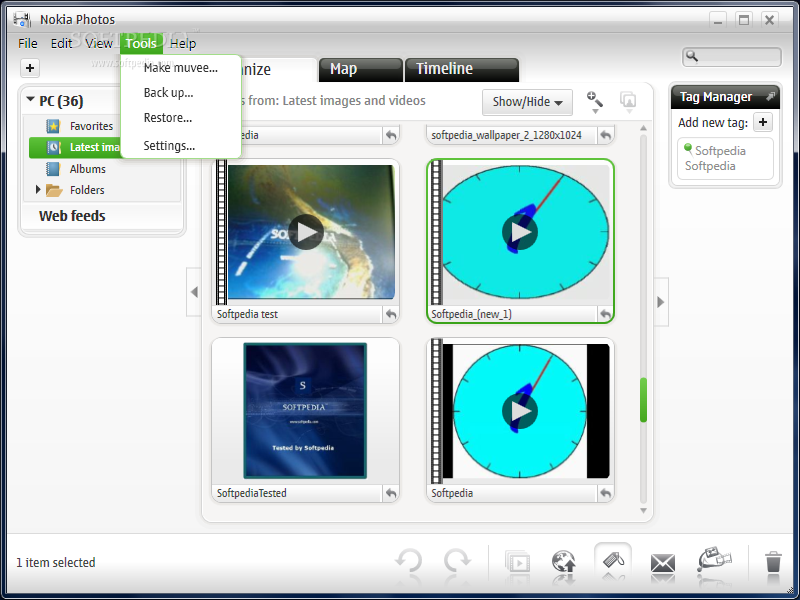The width and height of the screenshot is (800, 600).
Task: Click the flip arrow on SoftpediaTested caption
Action: click(x=391, y=493)
